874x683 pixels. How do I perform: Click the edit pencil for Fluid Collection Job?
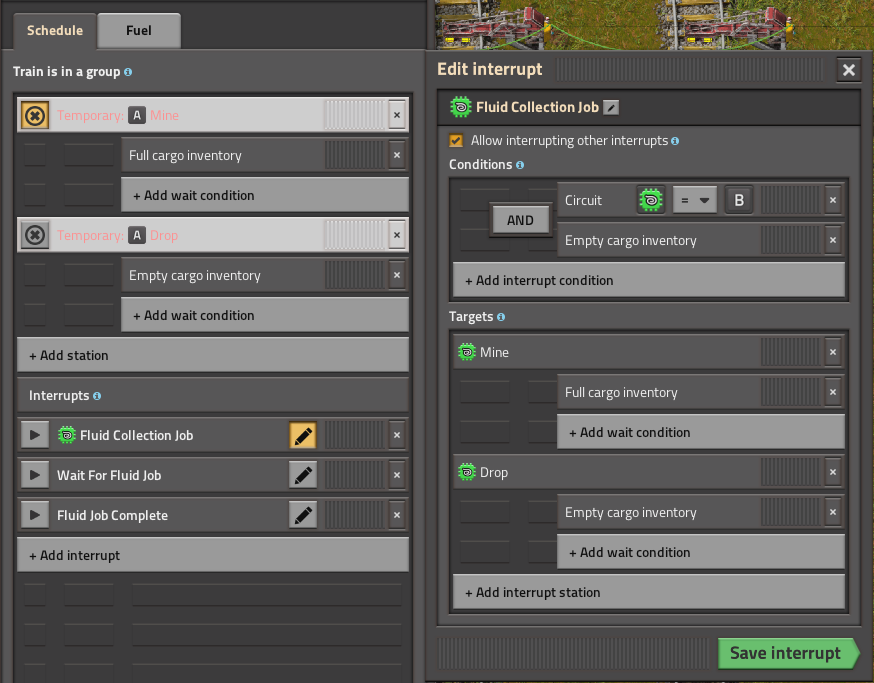pyautogui.click(x=303, y=435)
